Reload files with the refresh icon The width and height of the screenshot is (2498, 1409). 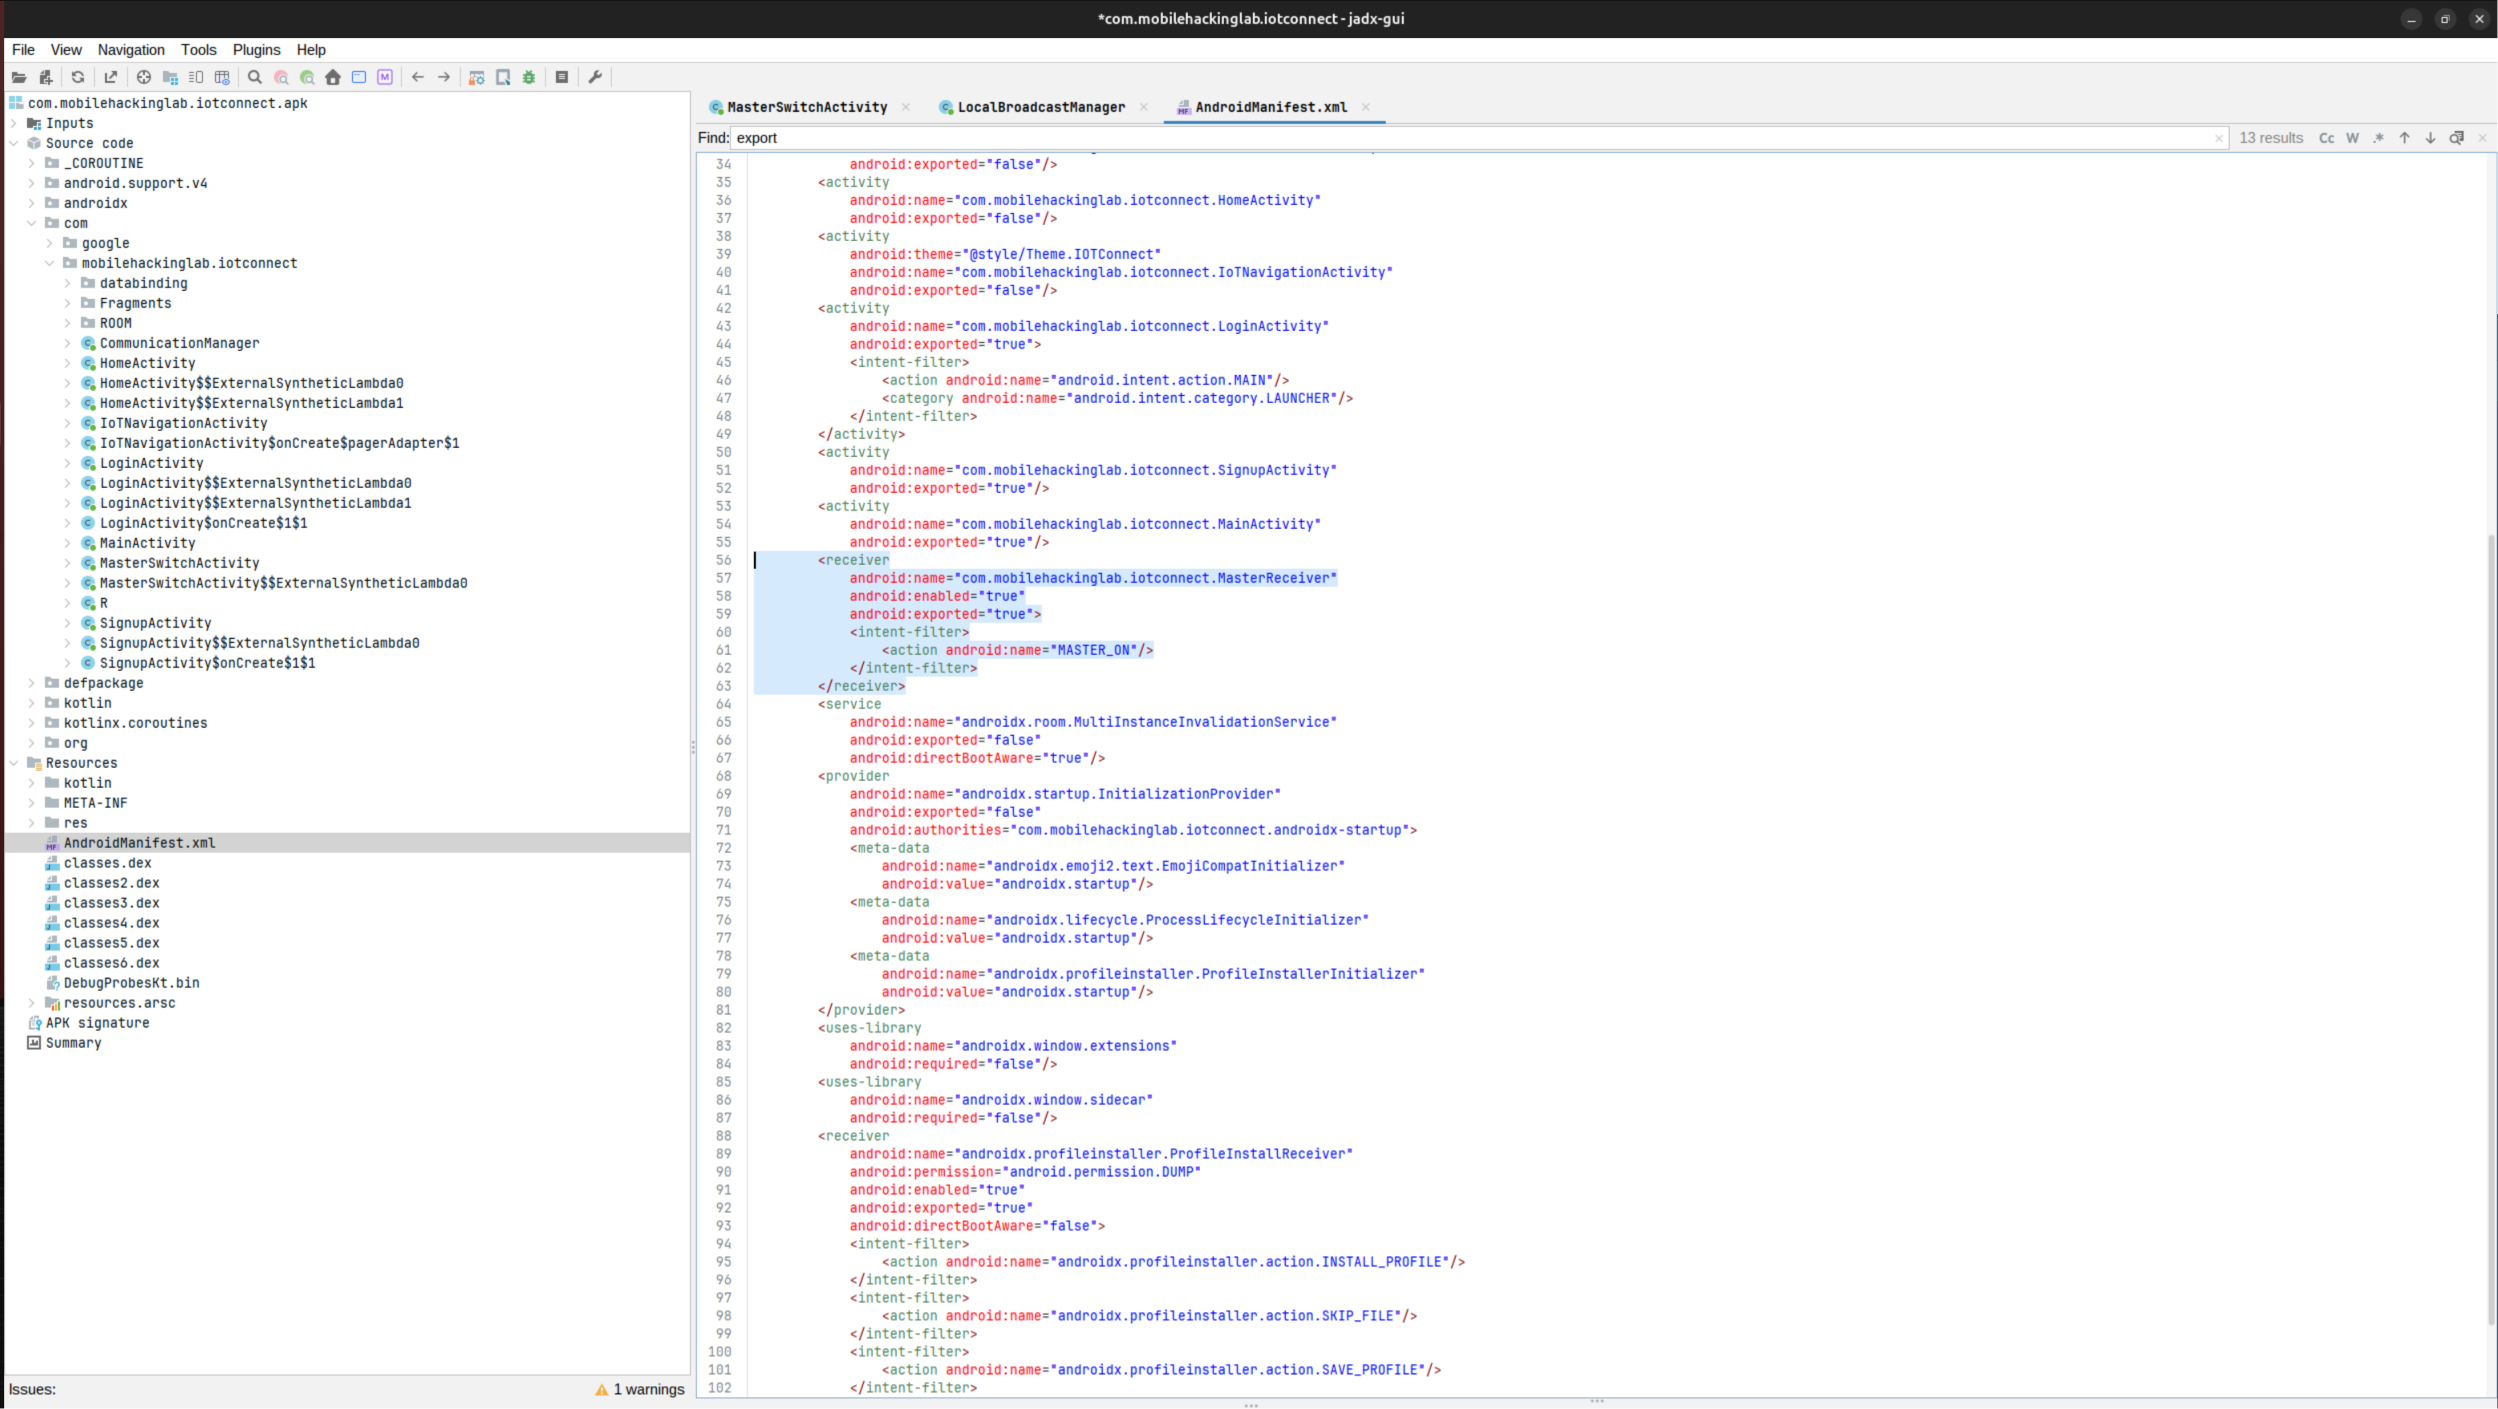tap(78, 77)
